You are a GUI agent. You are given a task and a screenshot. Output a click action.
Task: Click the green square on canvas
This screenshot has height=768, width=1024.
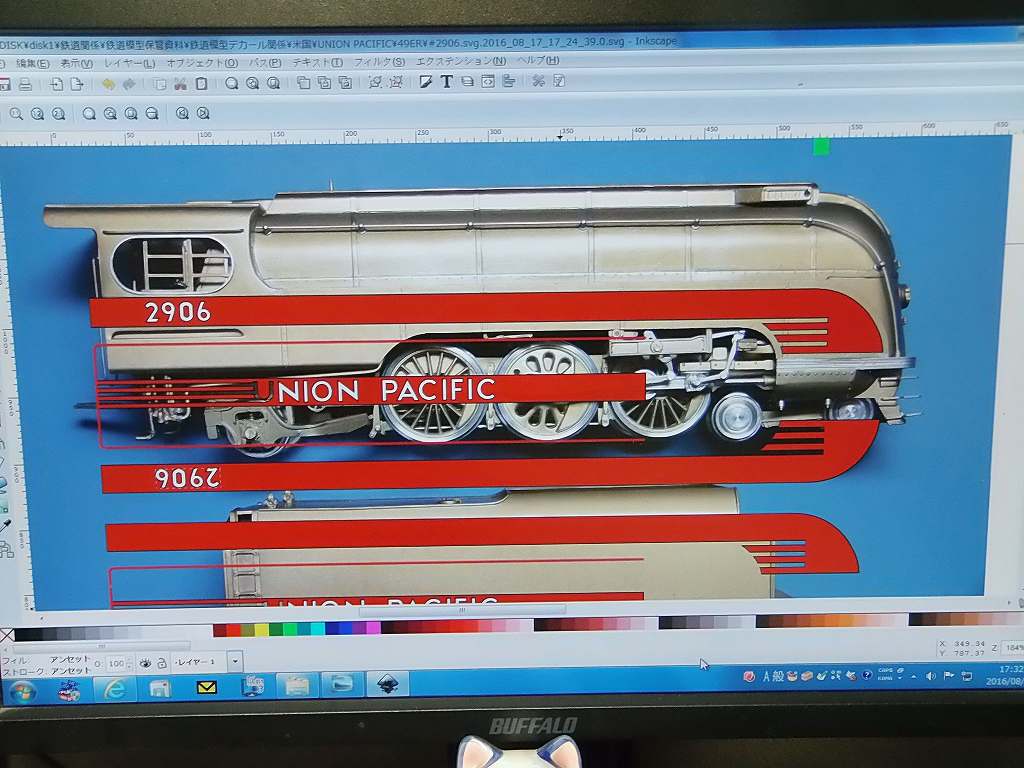pyautogui.click(x=822, y=147)
